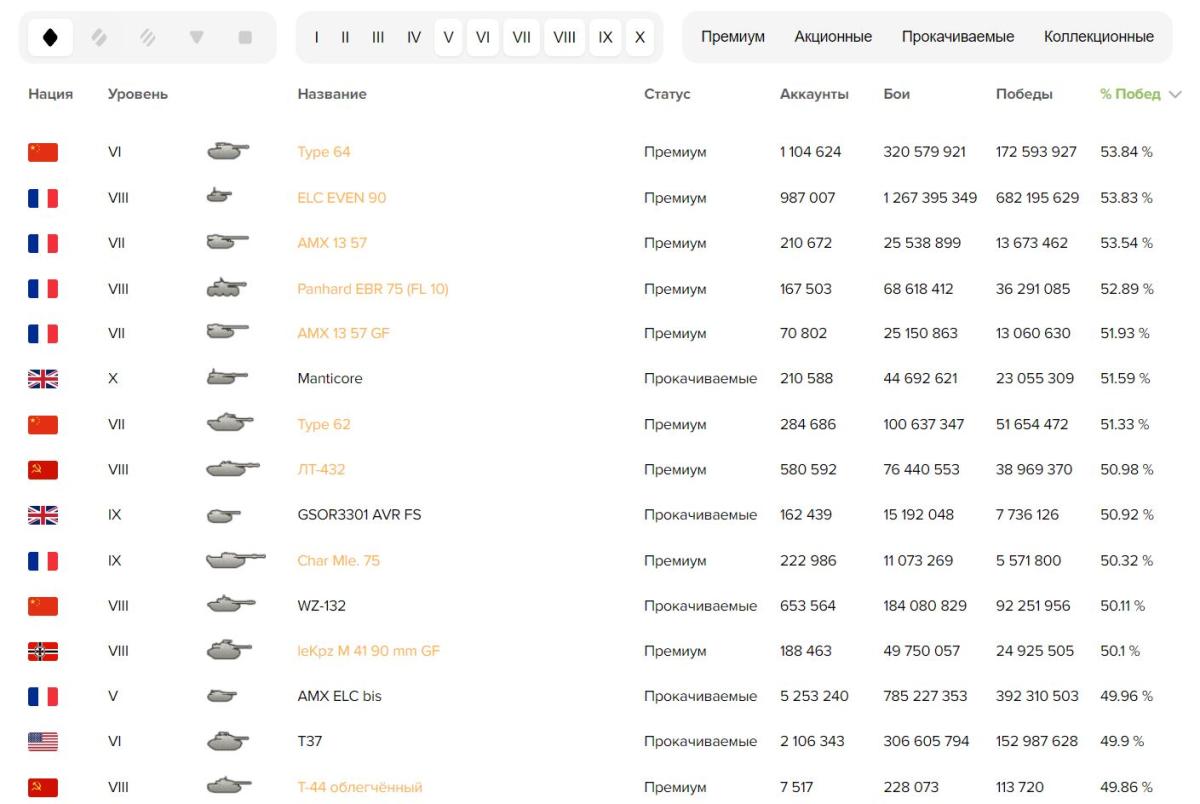Sort the table by Аккаунты column

(x=814, y=94)
